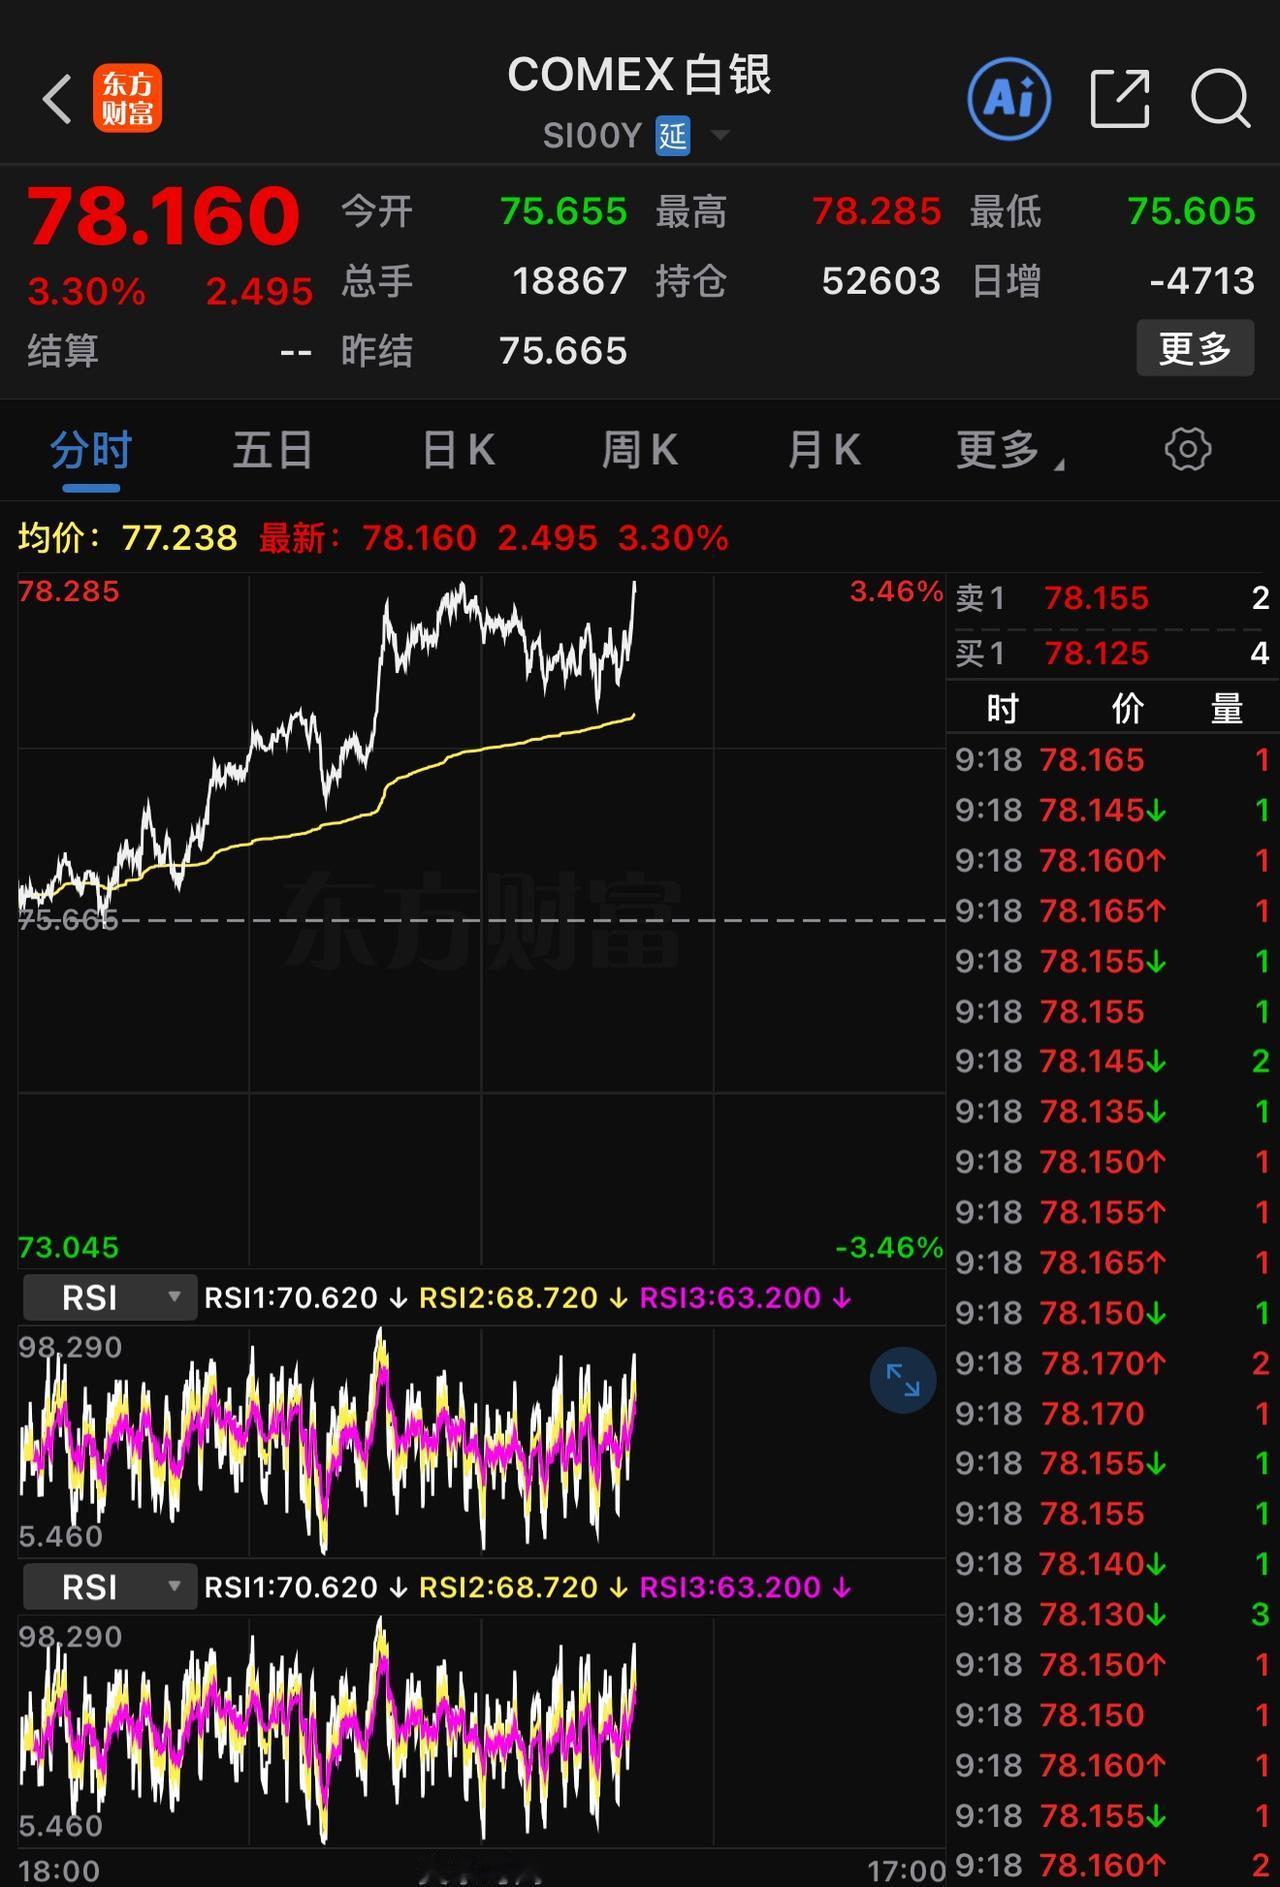Tap the 最高 78.285 value
This screenshot has height=1887, width=1280.
[x=877, y=212]
